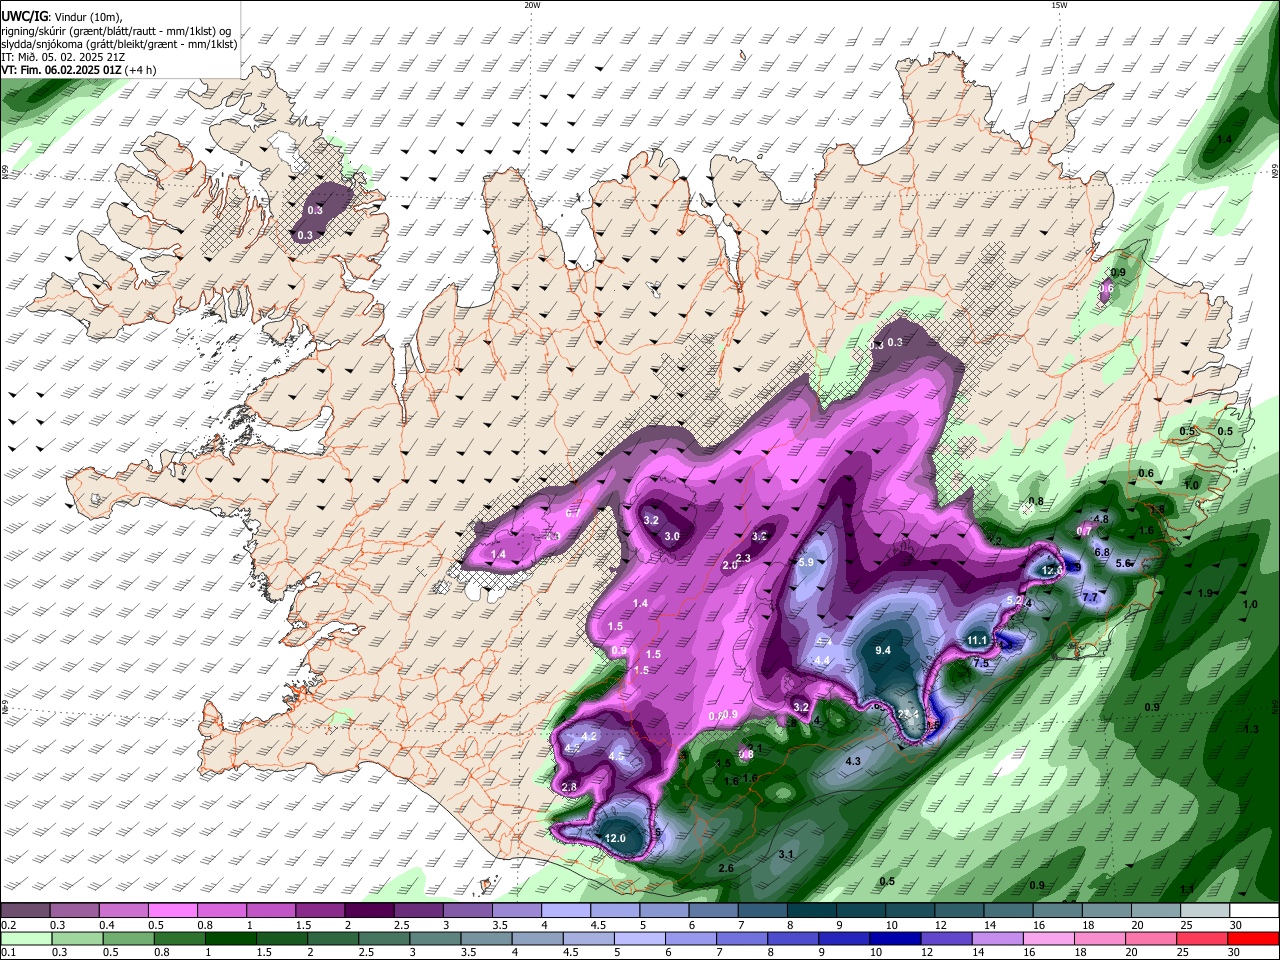
Task: Select the dark teal swatch between 8 and 9
Action: (810, 910)
